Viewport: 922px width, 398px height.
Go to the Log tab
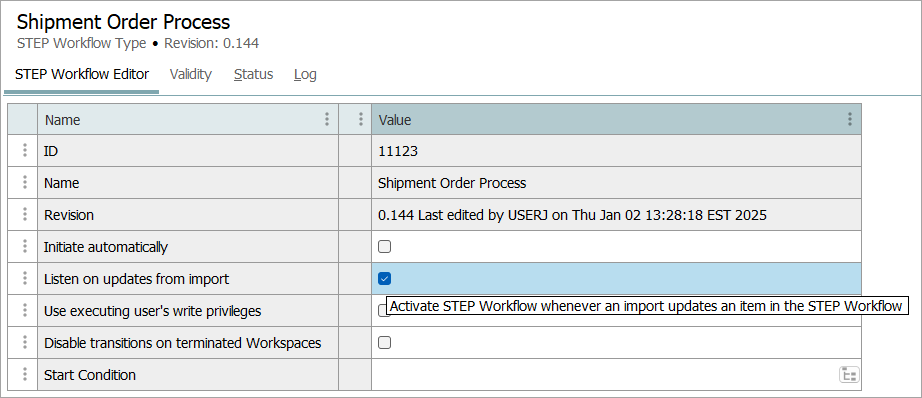coord(305,75)
